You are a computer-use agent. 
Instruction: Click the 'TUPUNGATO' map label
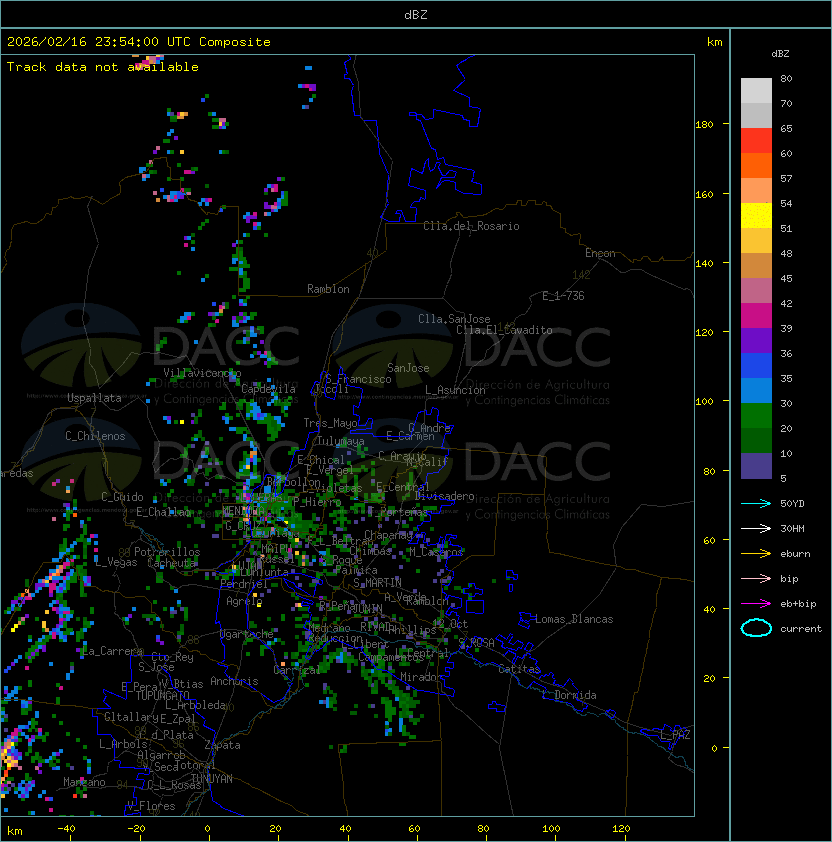point(162,696)
